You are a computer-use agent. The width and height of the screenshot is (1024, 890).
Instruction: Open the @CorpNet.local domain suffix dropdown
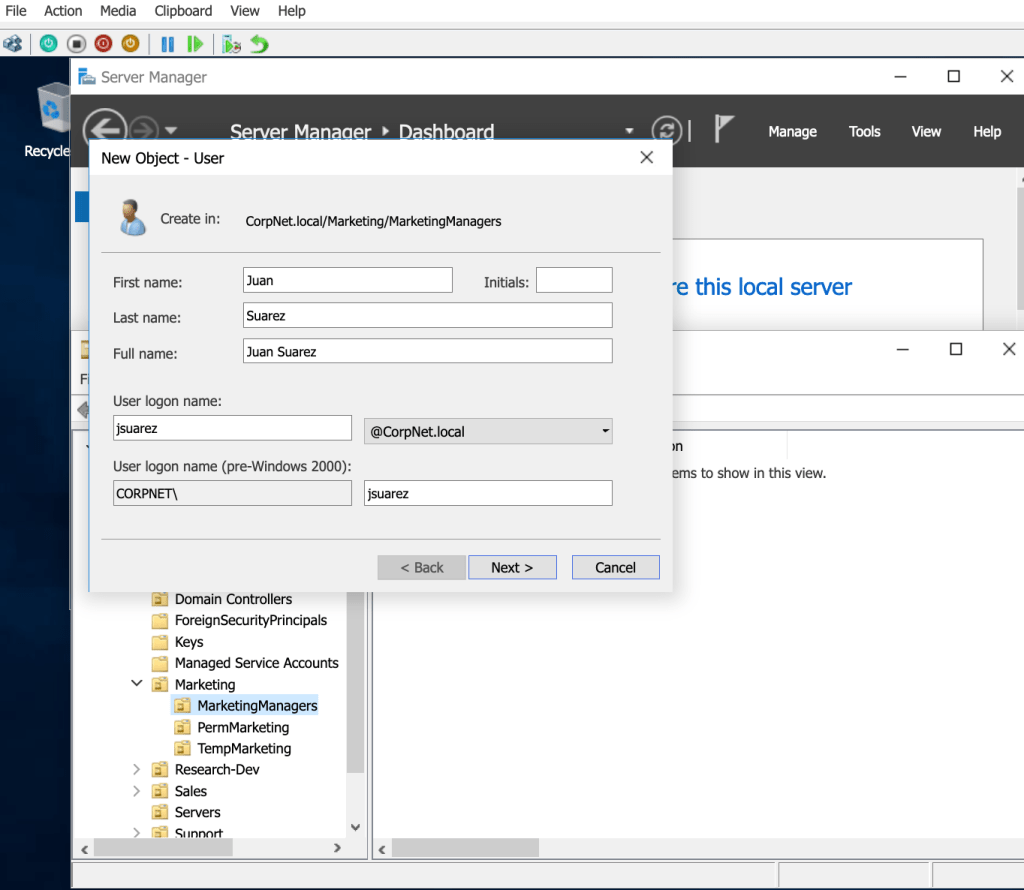[604, 432]
